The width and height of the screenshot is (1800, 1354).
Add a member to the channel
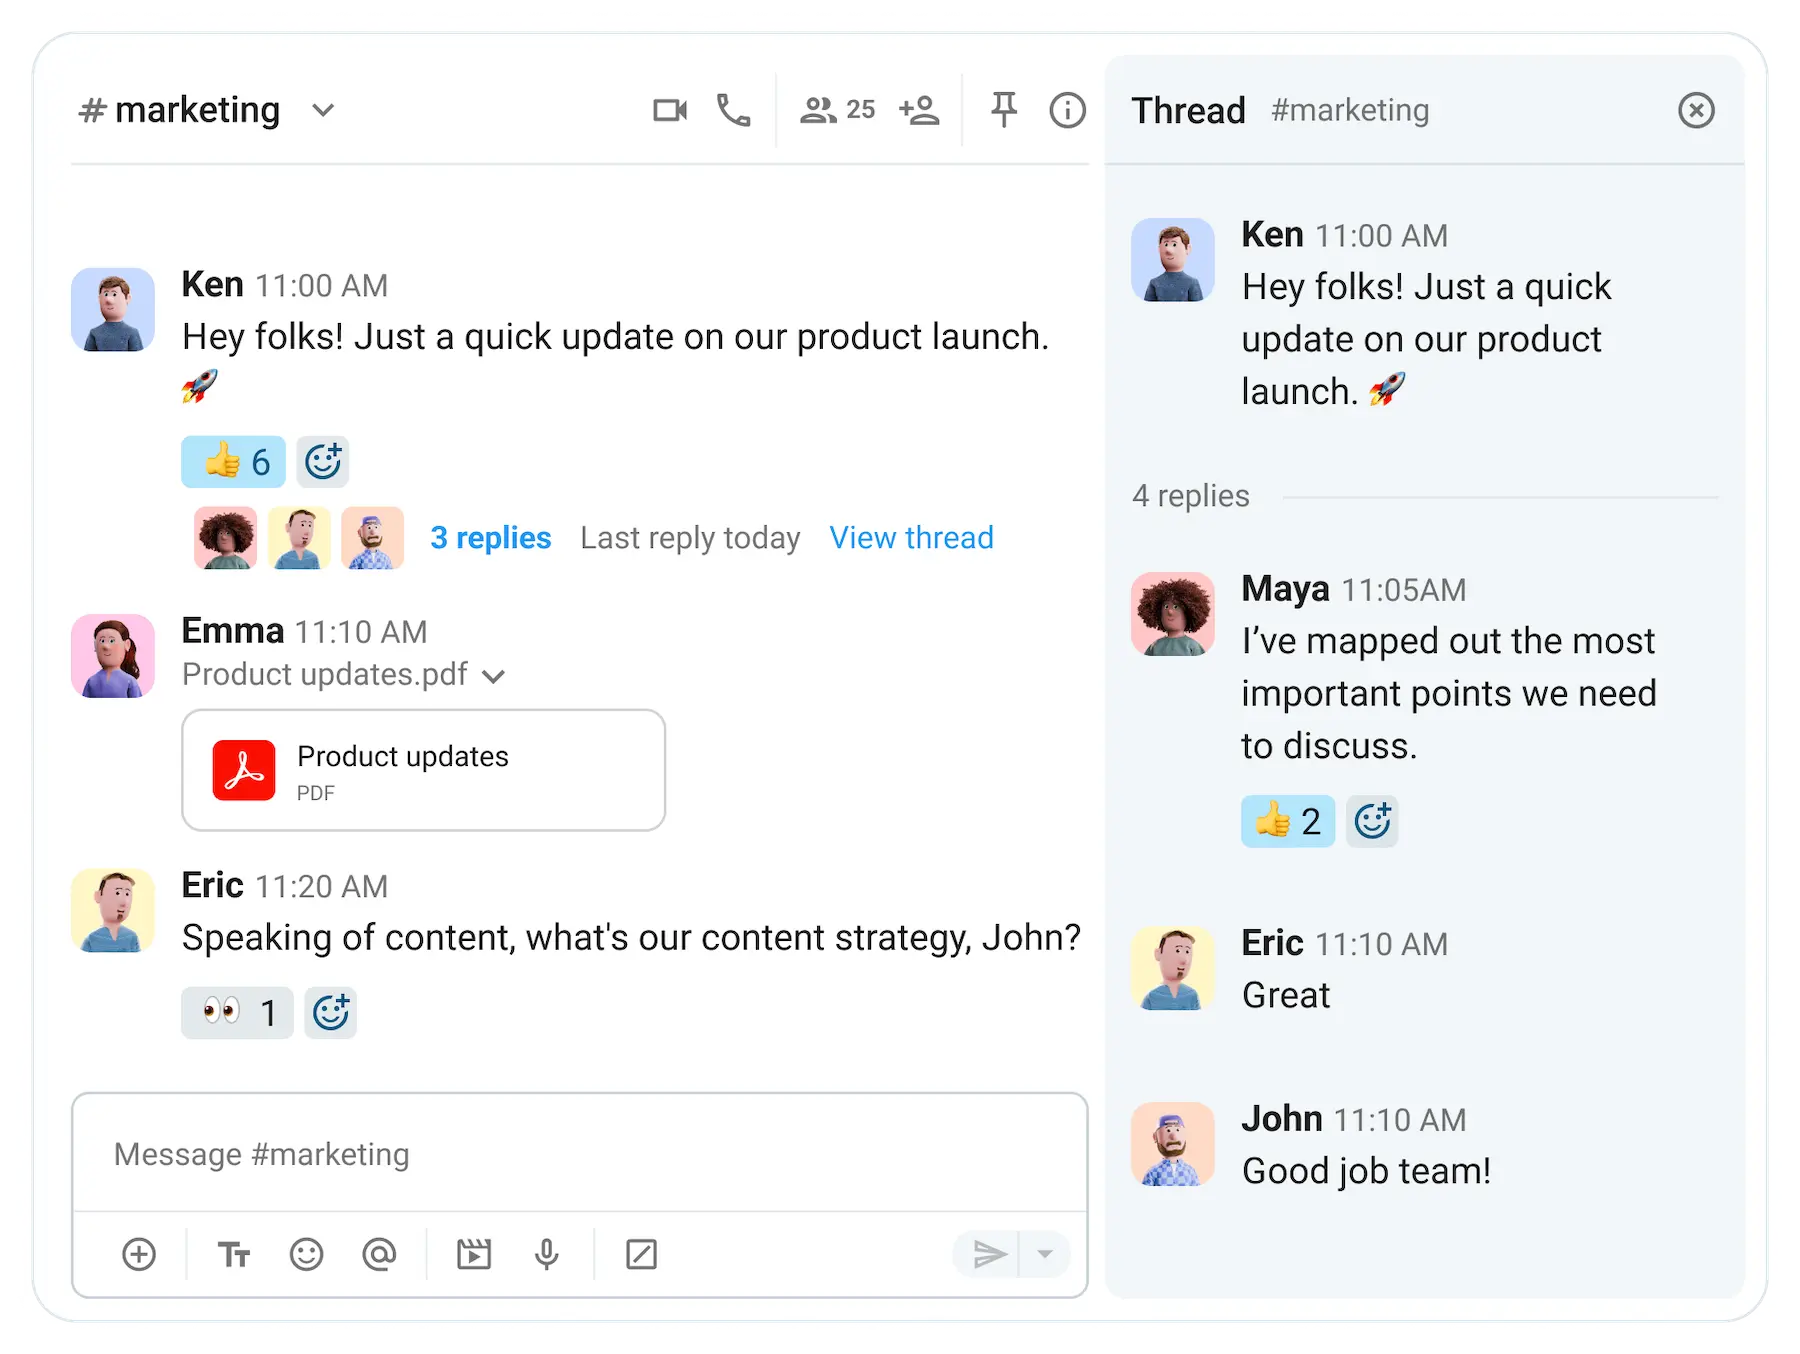point(919,110)
